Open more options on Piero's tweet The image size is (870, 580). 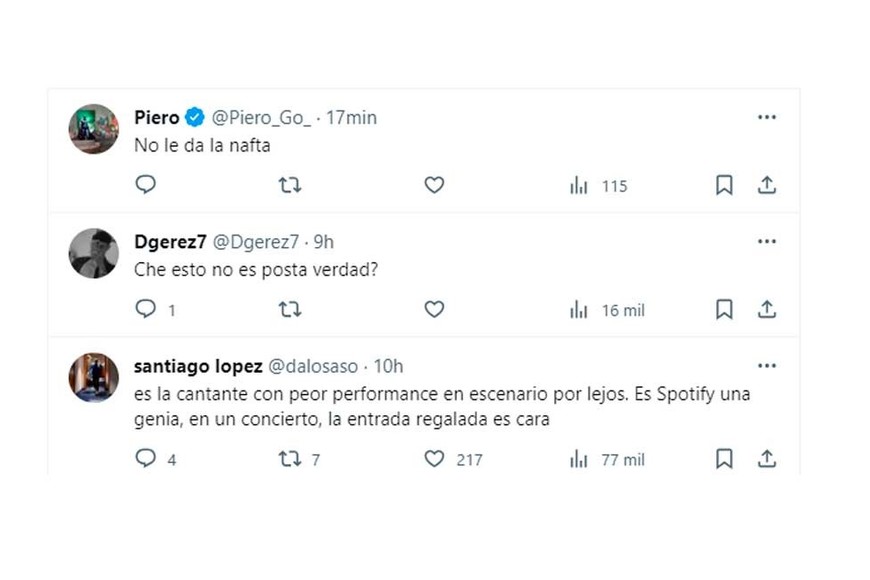pyautogui.click(x=767, y=117)
